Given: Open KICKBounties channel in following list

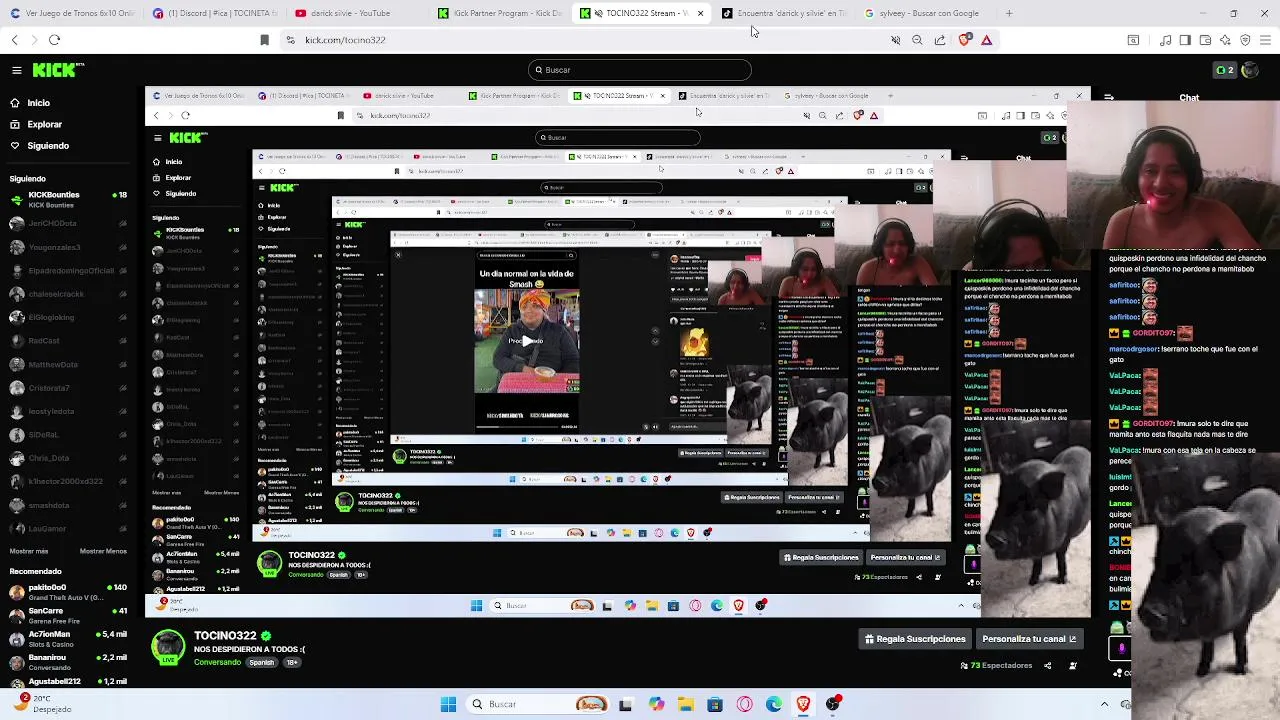Looking at the screenshot, I should [x=68, y=200].
